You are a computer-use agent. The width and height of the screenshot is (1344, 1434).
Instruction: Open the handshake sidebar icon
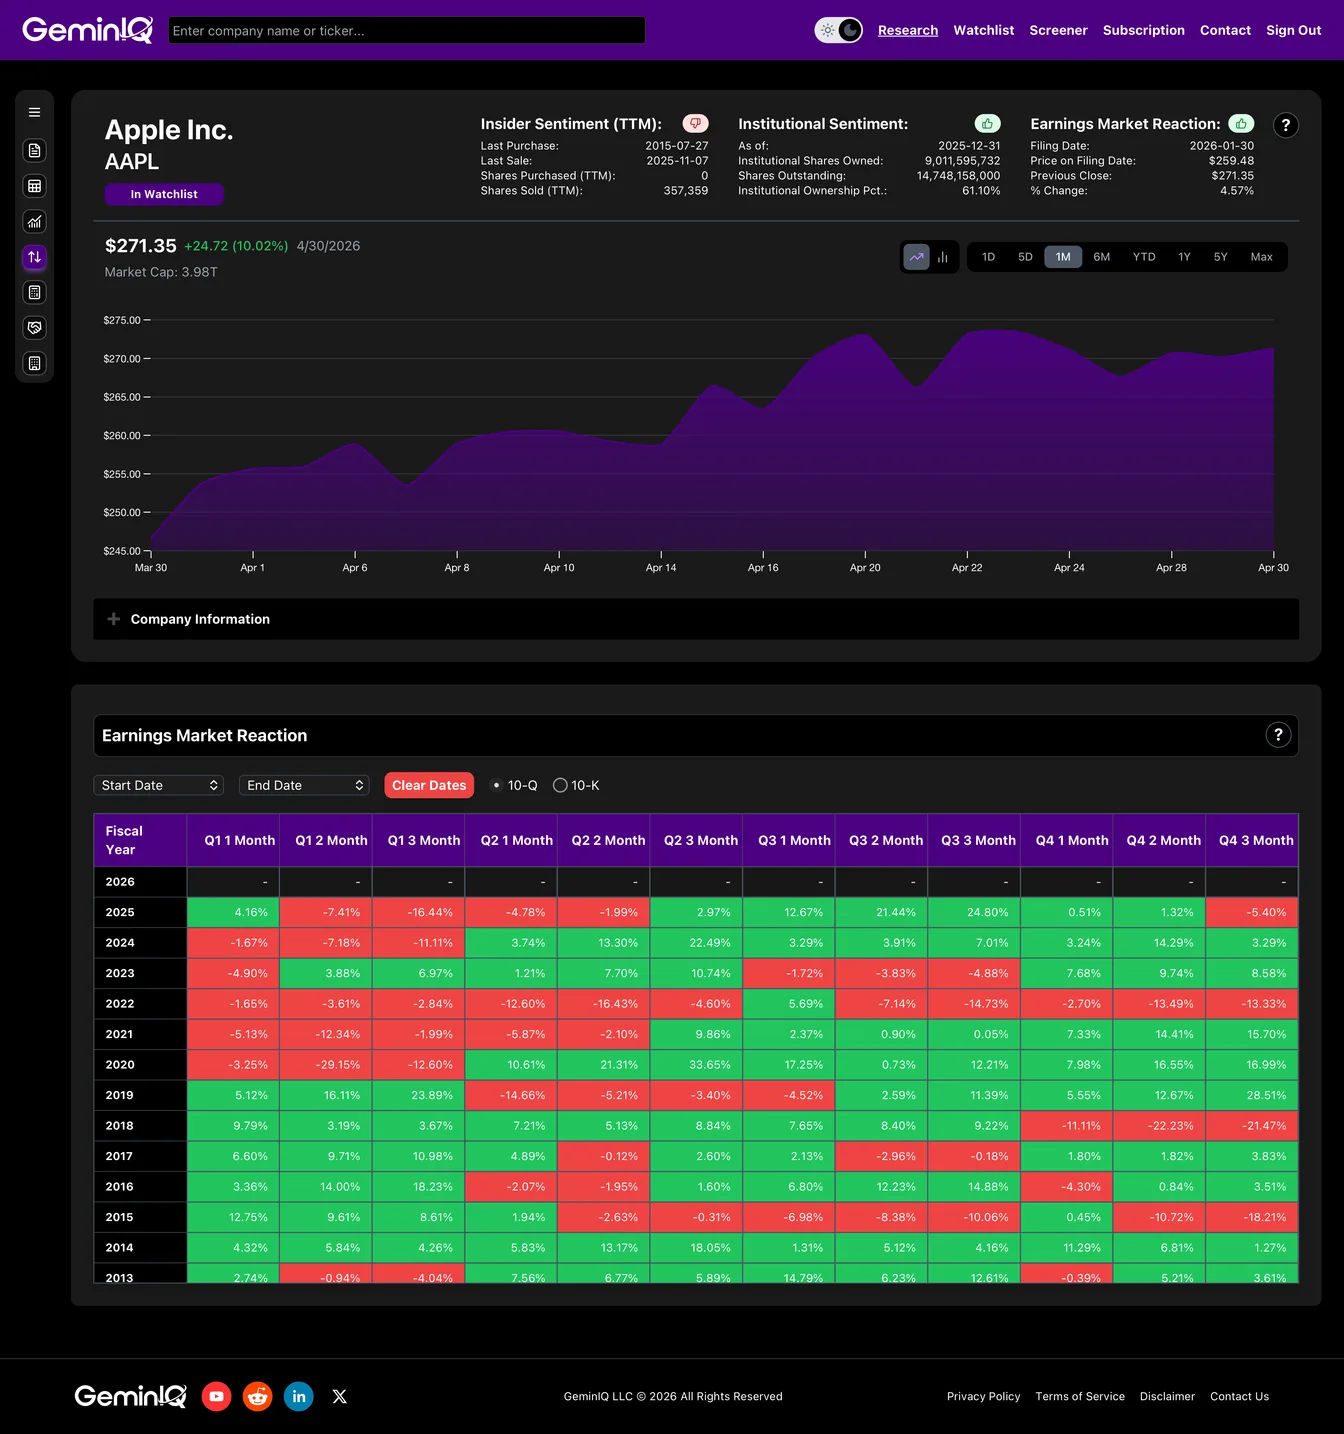click(34, 328)
